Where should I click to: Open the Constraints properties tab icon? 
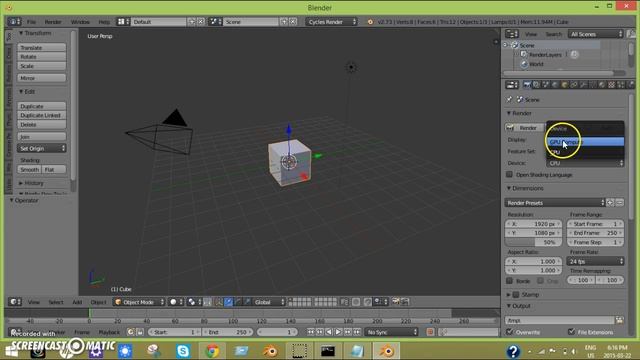point(573,84)
